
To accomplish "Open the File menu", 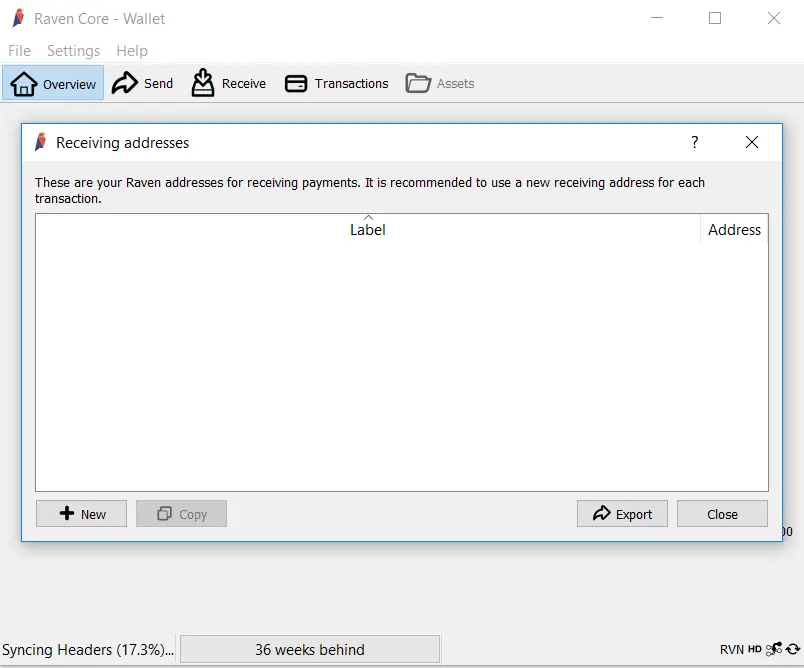I will [19, 51].
